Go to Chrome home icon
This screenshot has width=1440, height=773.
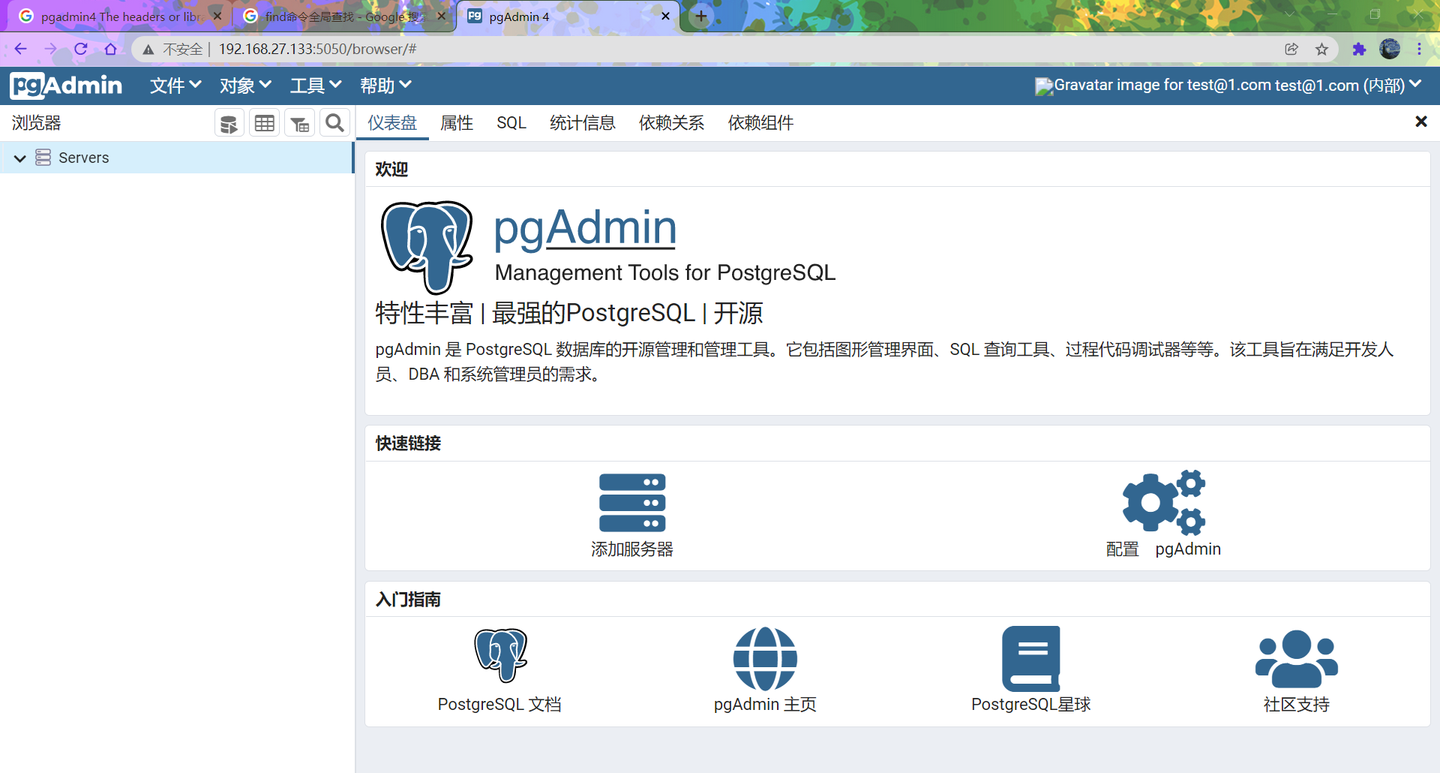coord(111,49)
